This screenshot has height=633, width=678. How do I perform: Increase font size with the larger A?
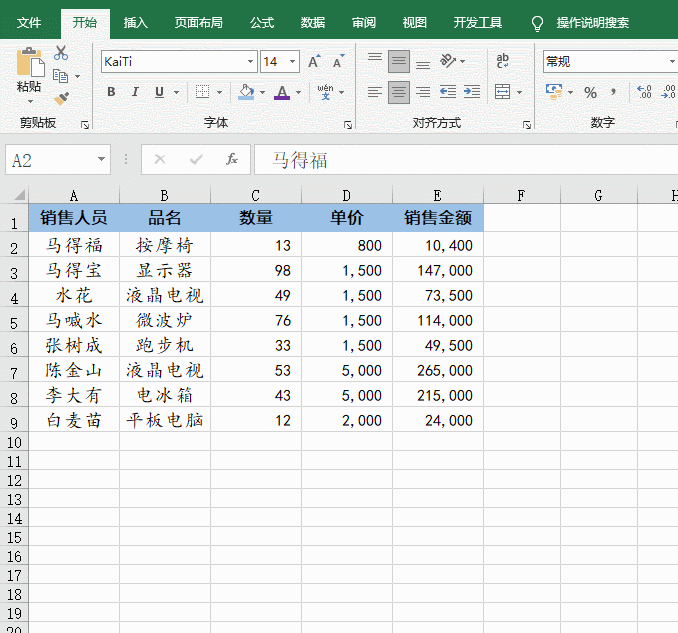314,62
